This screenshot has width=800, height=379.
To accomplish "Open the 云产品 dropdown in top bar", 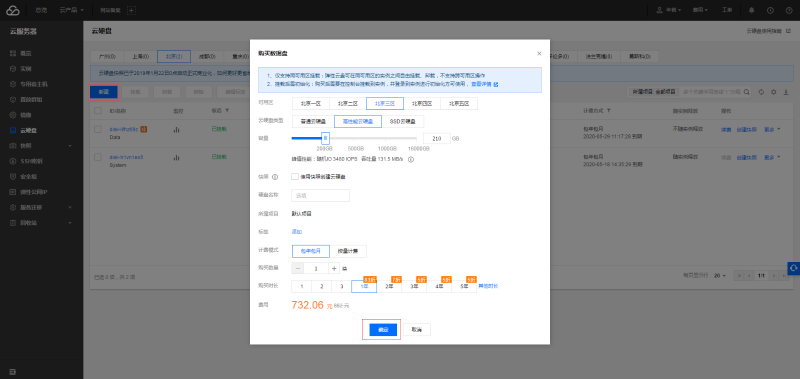I will (71, 10).
